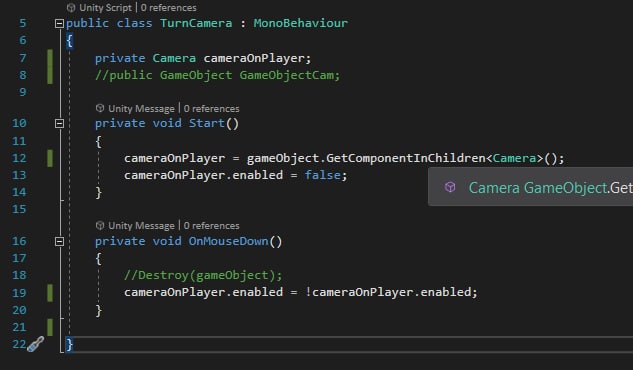Screen dimensions: 633x370
Task: Click the 'public' keyword on line 5
Action: pos(88,23)
